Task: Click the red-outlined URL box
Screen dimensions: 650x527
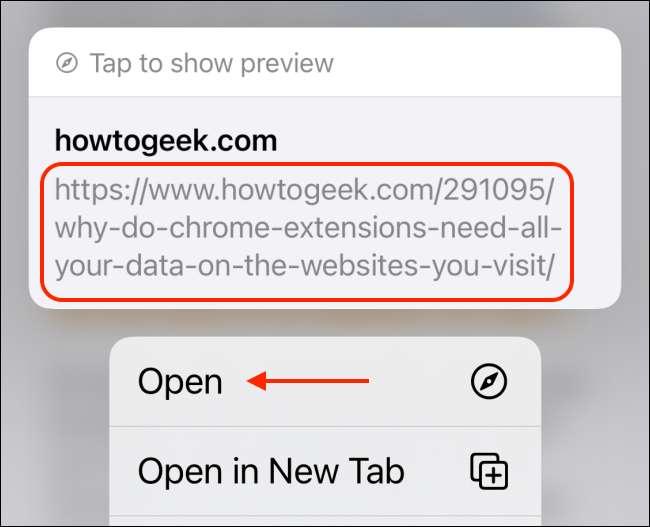Action: tap(307, 231)
